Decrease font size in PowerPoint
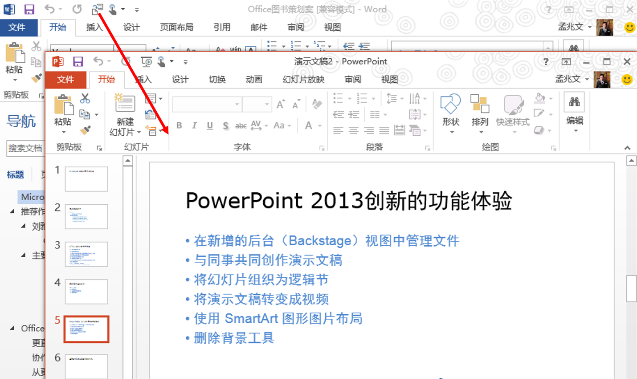Screen dimensions: 637x379 coord(296,104)
